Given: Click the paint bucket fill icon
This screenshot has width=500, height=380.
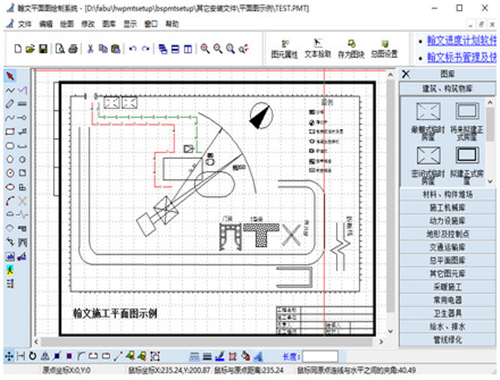Looking at the screenshot, I should (x=246, y=356).
